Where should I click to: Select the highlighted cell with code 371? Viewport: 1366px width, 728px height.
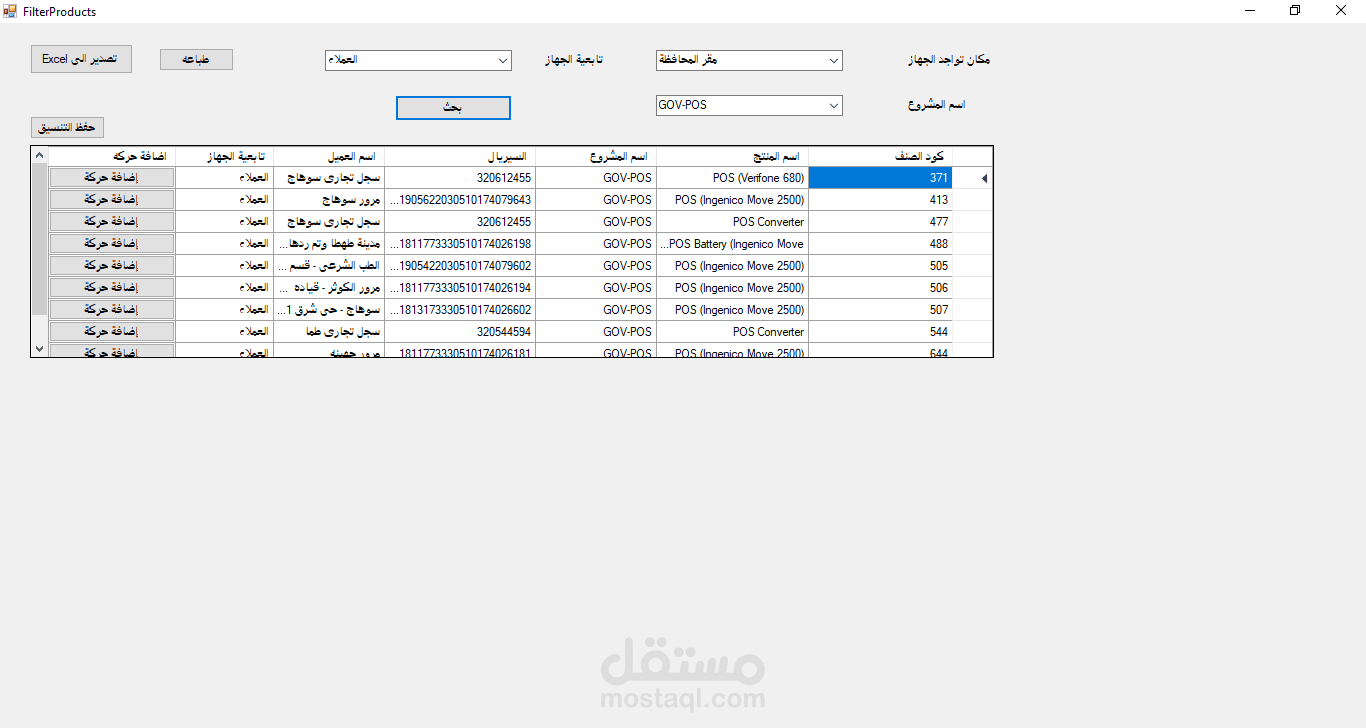[x=880, y=178]
